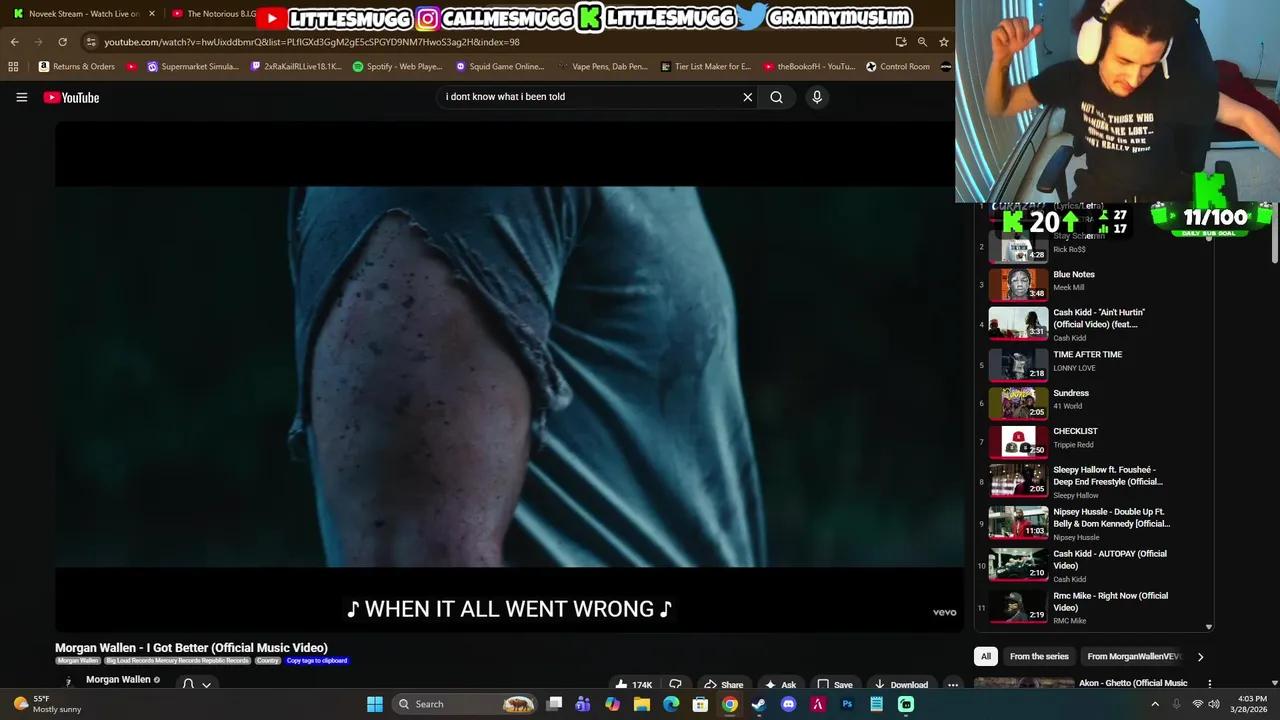Dislike the video with thumbs down

[675, 685]
